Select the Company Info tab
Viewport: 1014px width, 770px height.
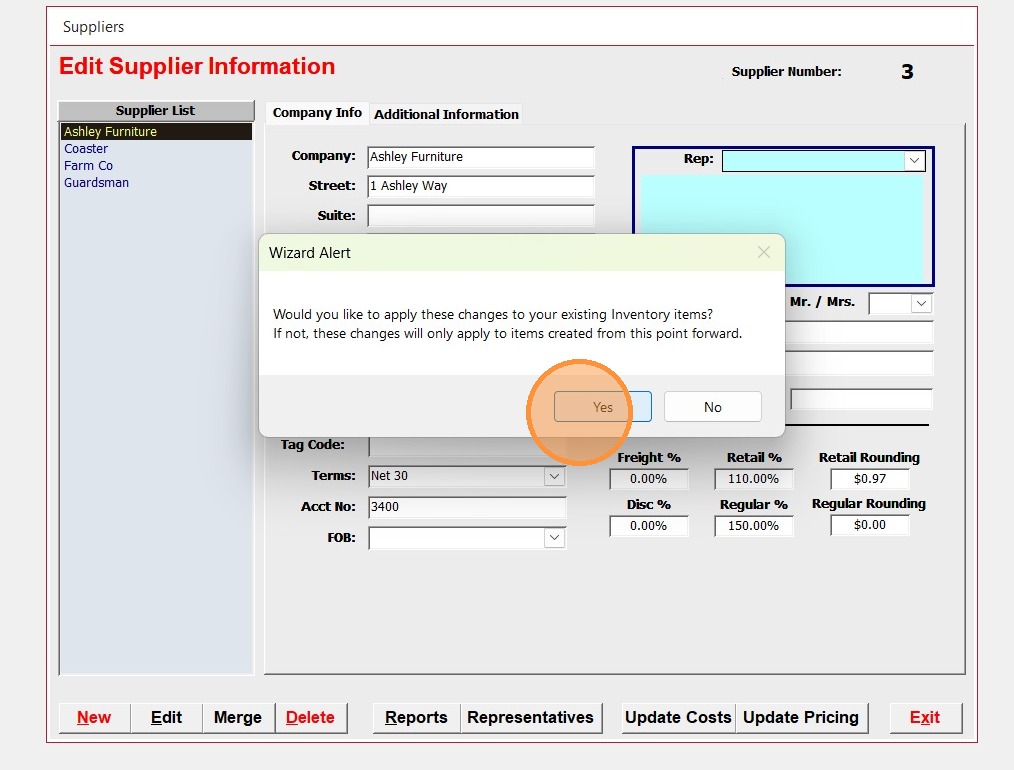pyautogui.click(x=317, y=113)
